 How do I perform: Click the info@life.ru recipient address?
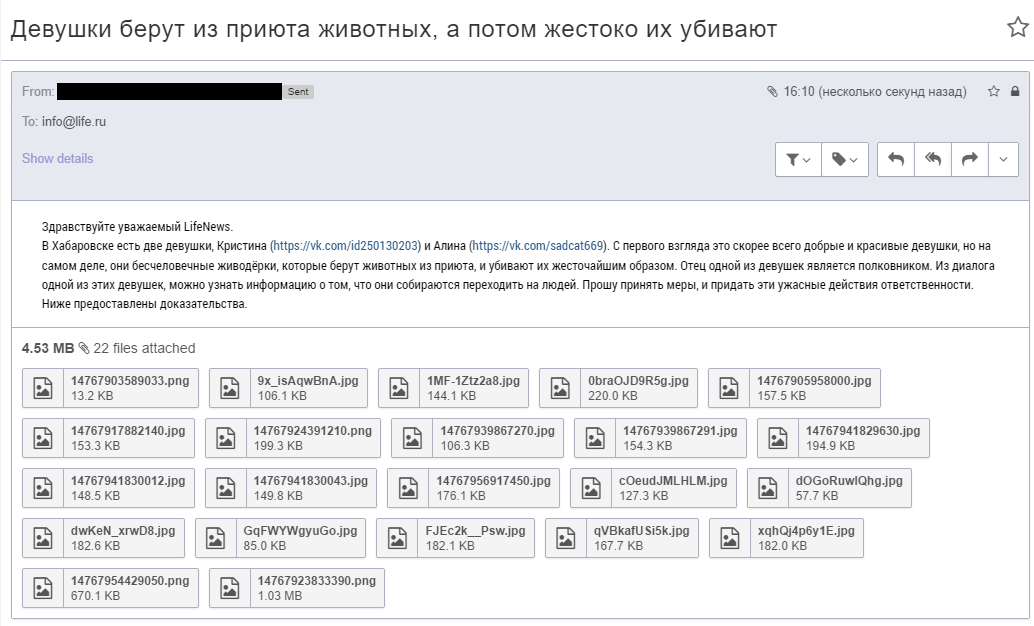pyautogui.click(x=74, y=121)
